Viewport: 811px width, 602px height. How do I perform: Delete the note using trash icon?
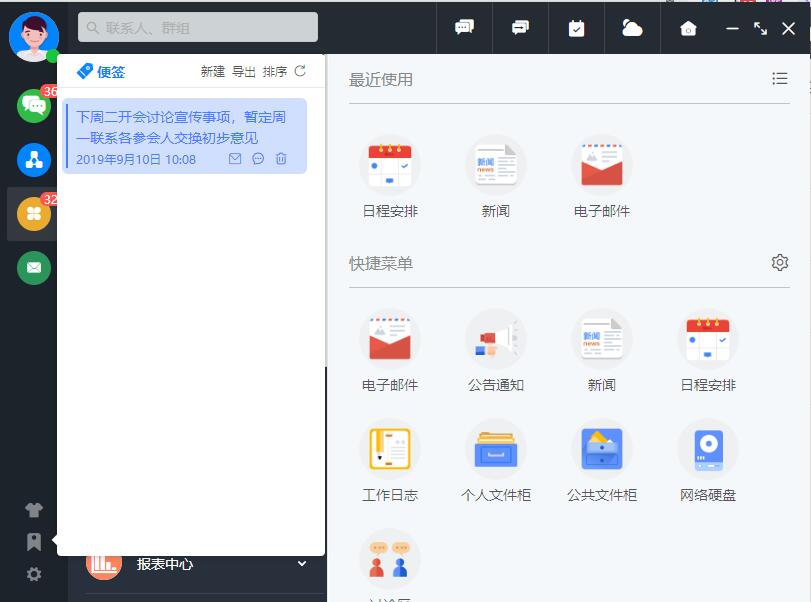tap(281, 159)
